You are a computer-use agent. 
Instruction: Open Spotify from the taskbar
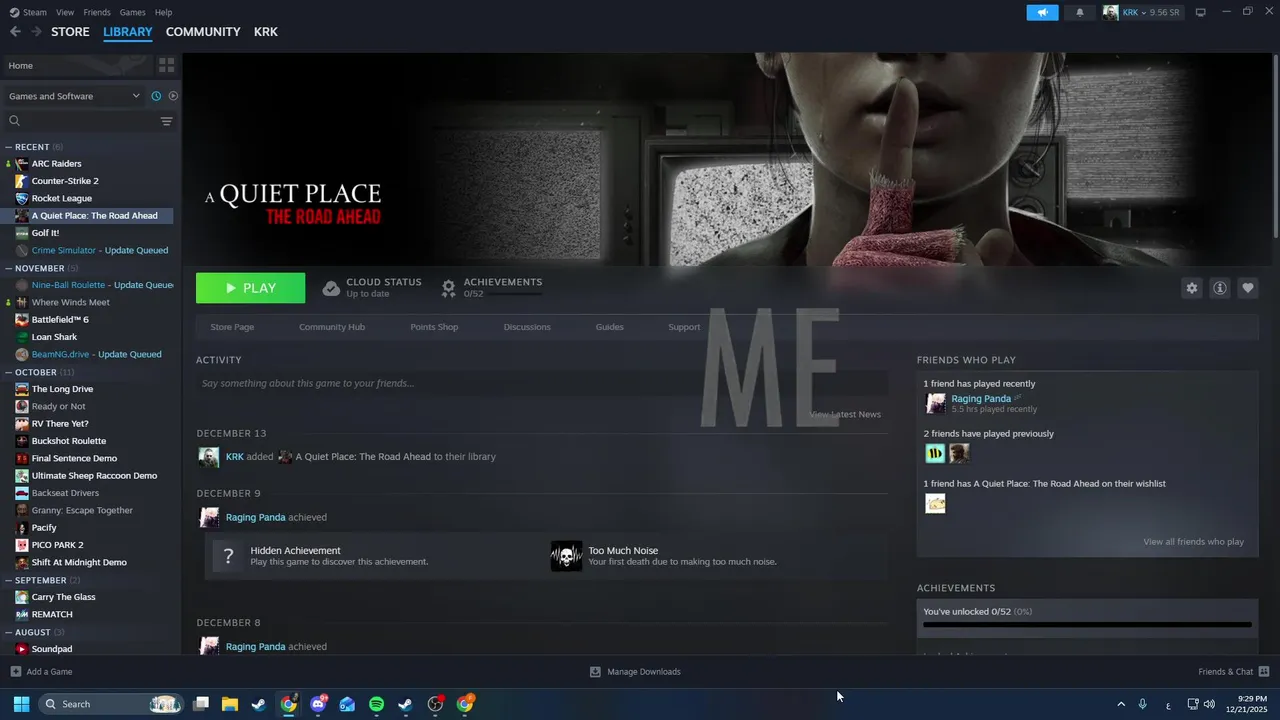pos(377,704)
